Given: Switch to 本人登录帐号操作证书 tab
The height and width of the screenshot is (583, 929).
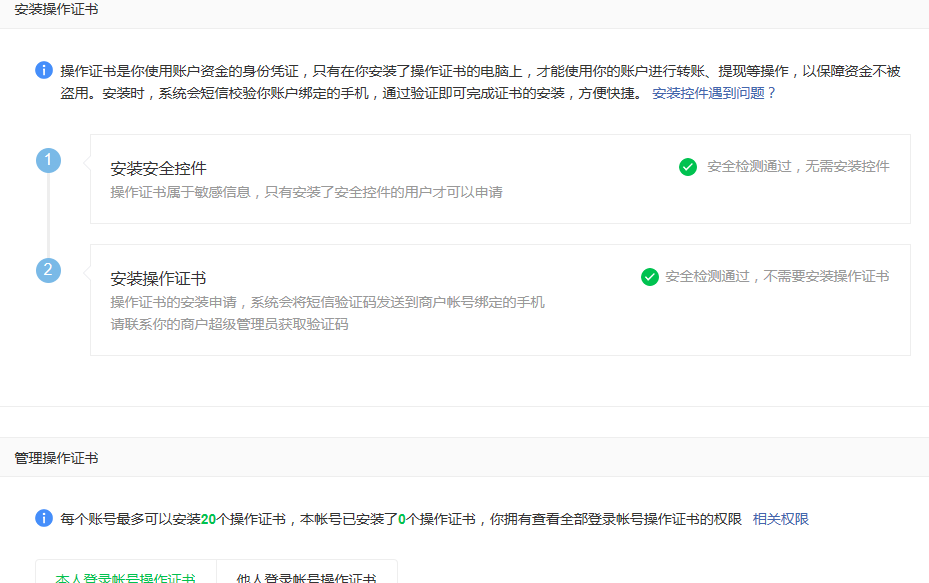Looking at the screenshot, I should coord(126,577).
